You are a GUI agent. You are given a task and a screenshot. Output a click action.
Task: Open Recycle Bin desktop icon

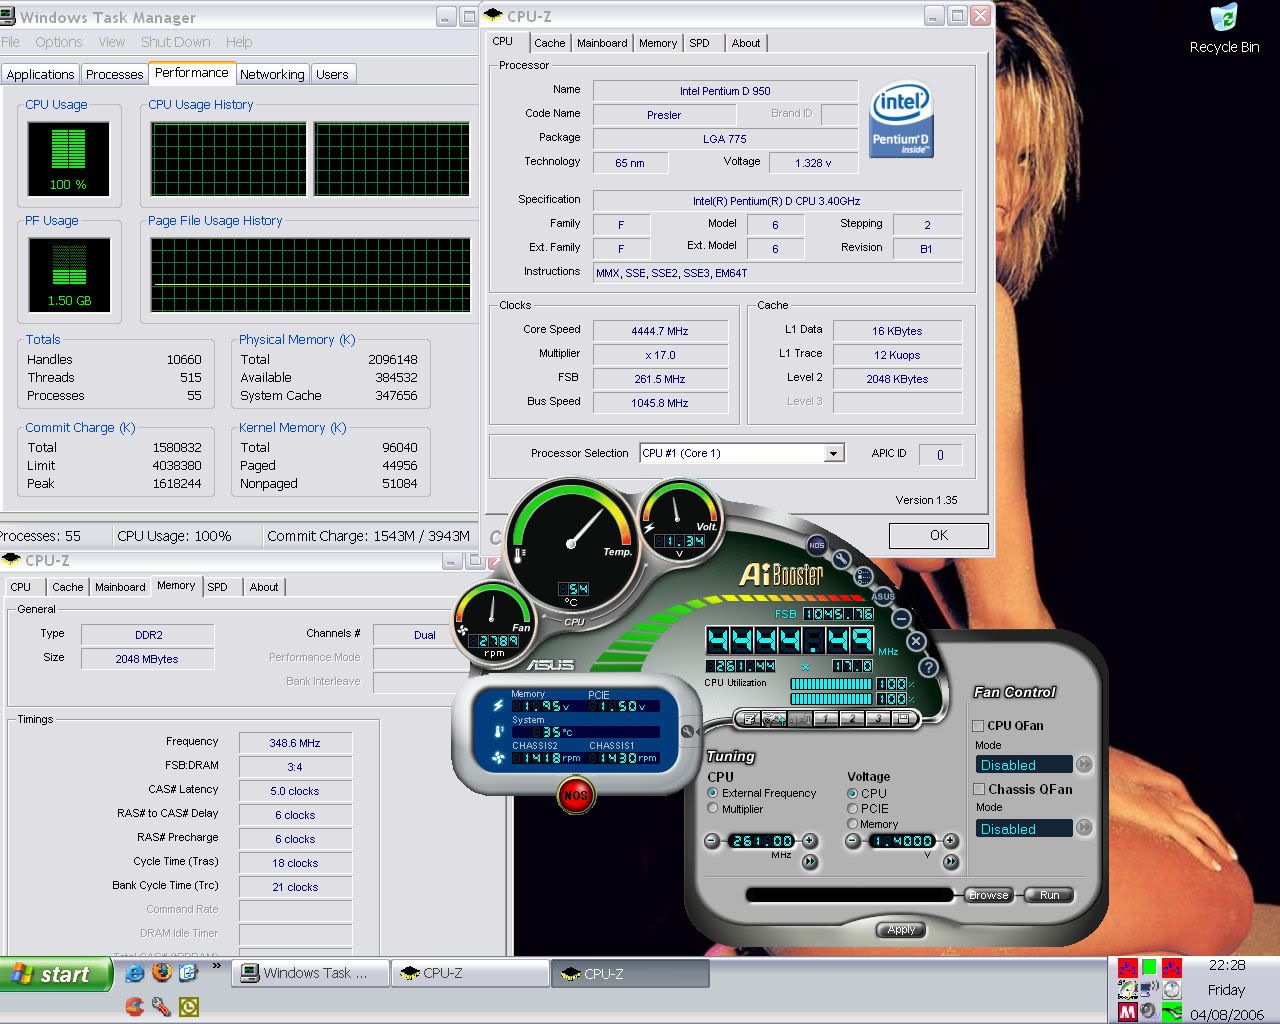pos(1224,29)
